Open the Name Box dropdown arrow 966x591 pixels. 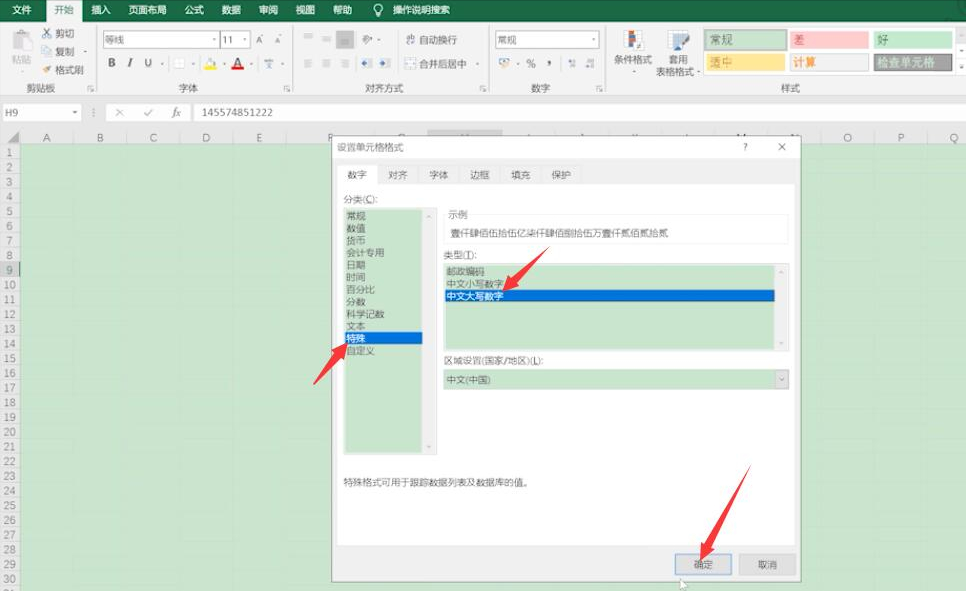[x=75, y=112]
